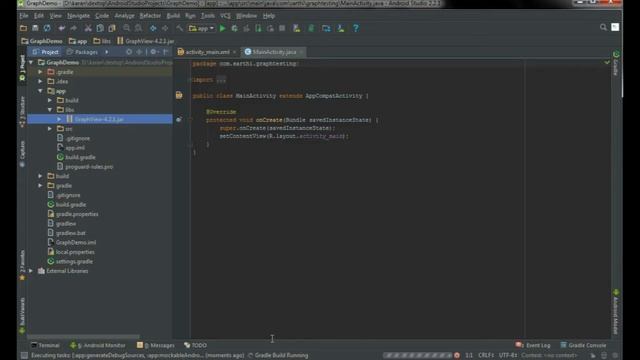The width and height of the screenshot is (640, 360).
Task: Expand the .gradle folder node
Action: [40, 72]
